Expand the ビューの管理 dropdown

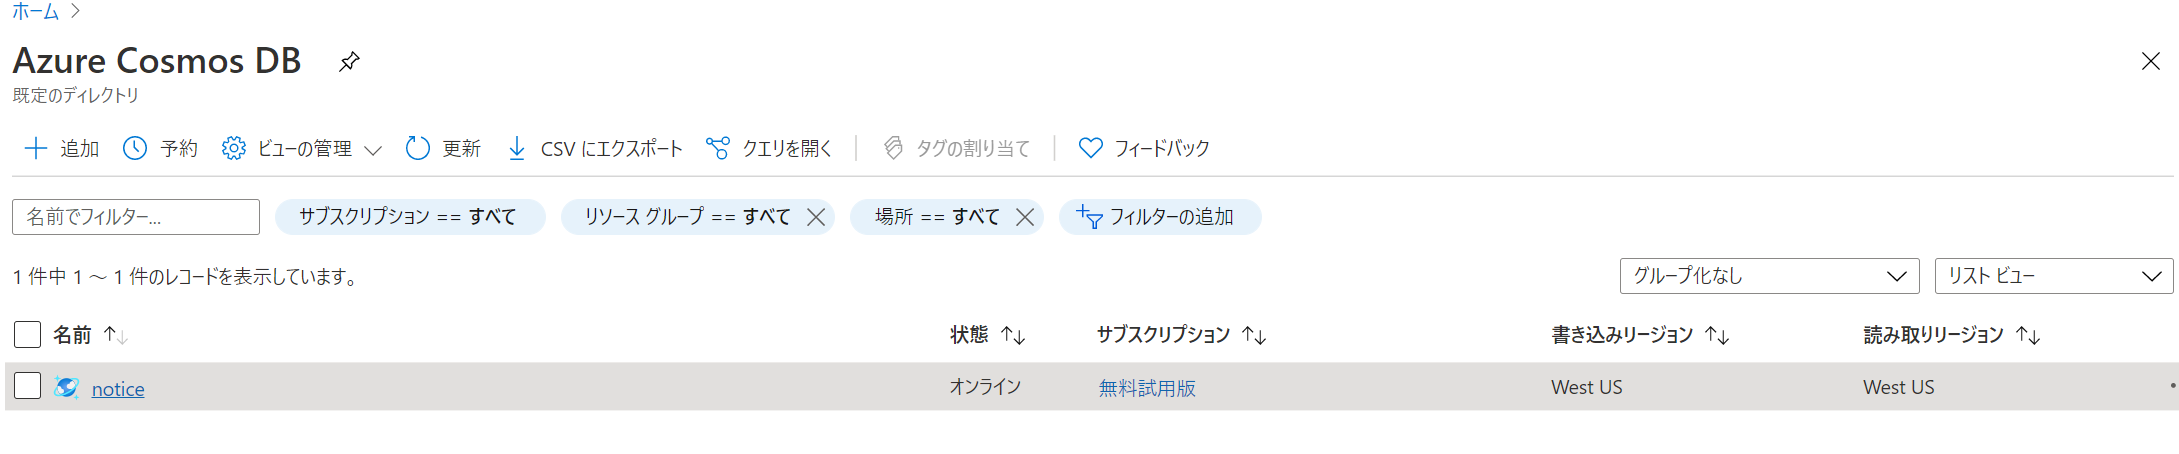(373, 150)
